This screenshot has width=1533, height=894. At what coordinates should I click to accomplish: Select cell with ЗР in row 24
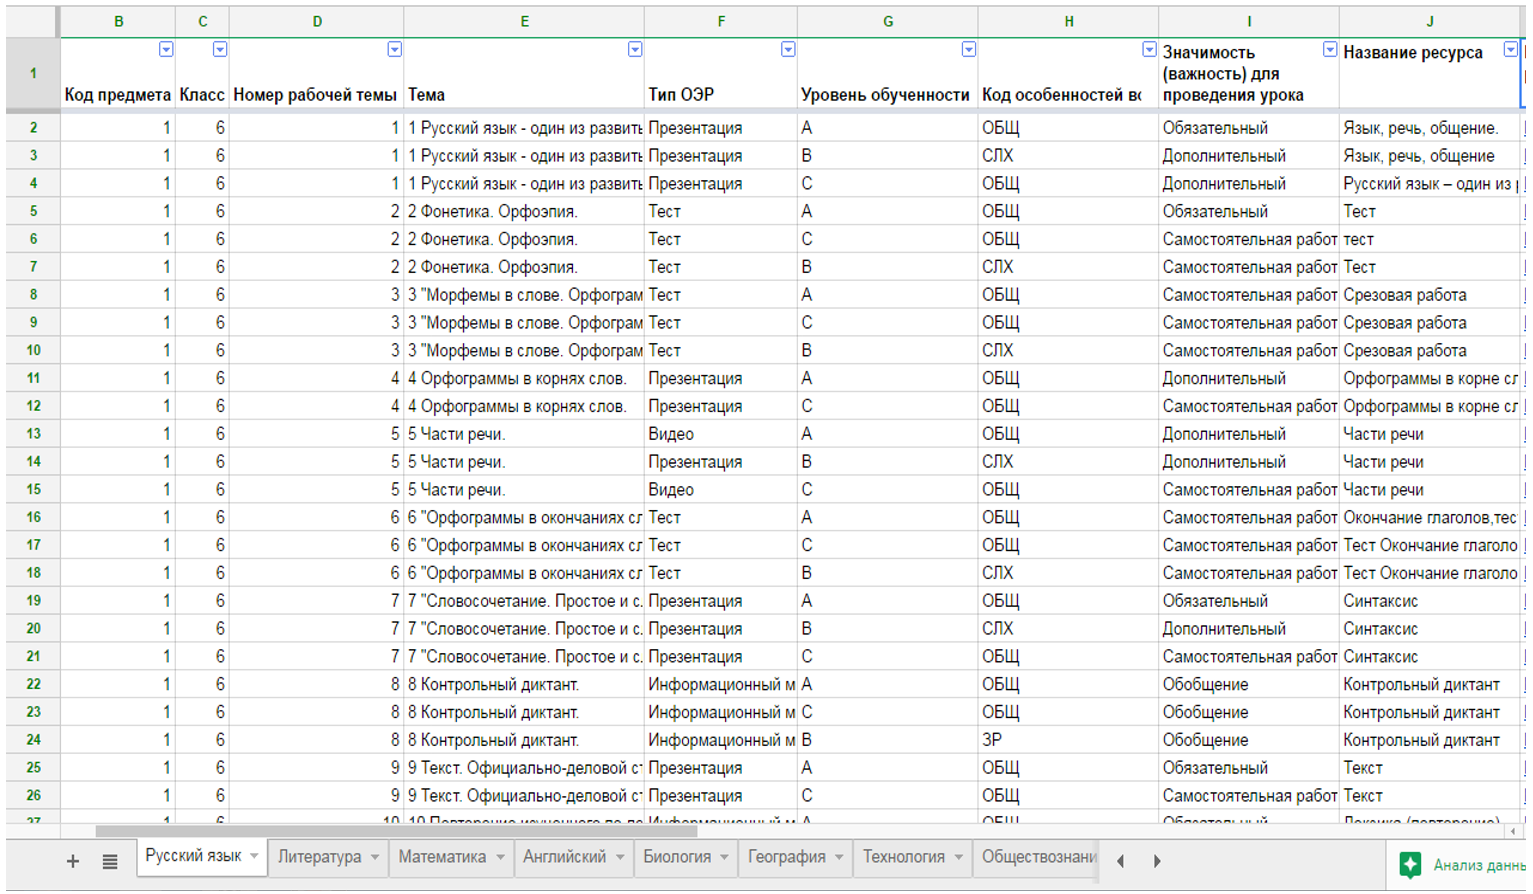tap(1067, 740)
